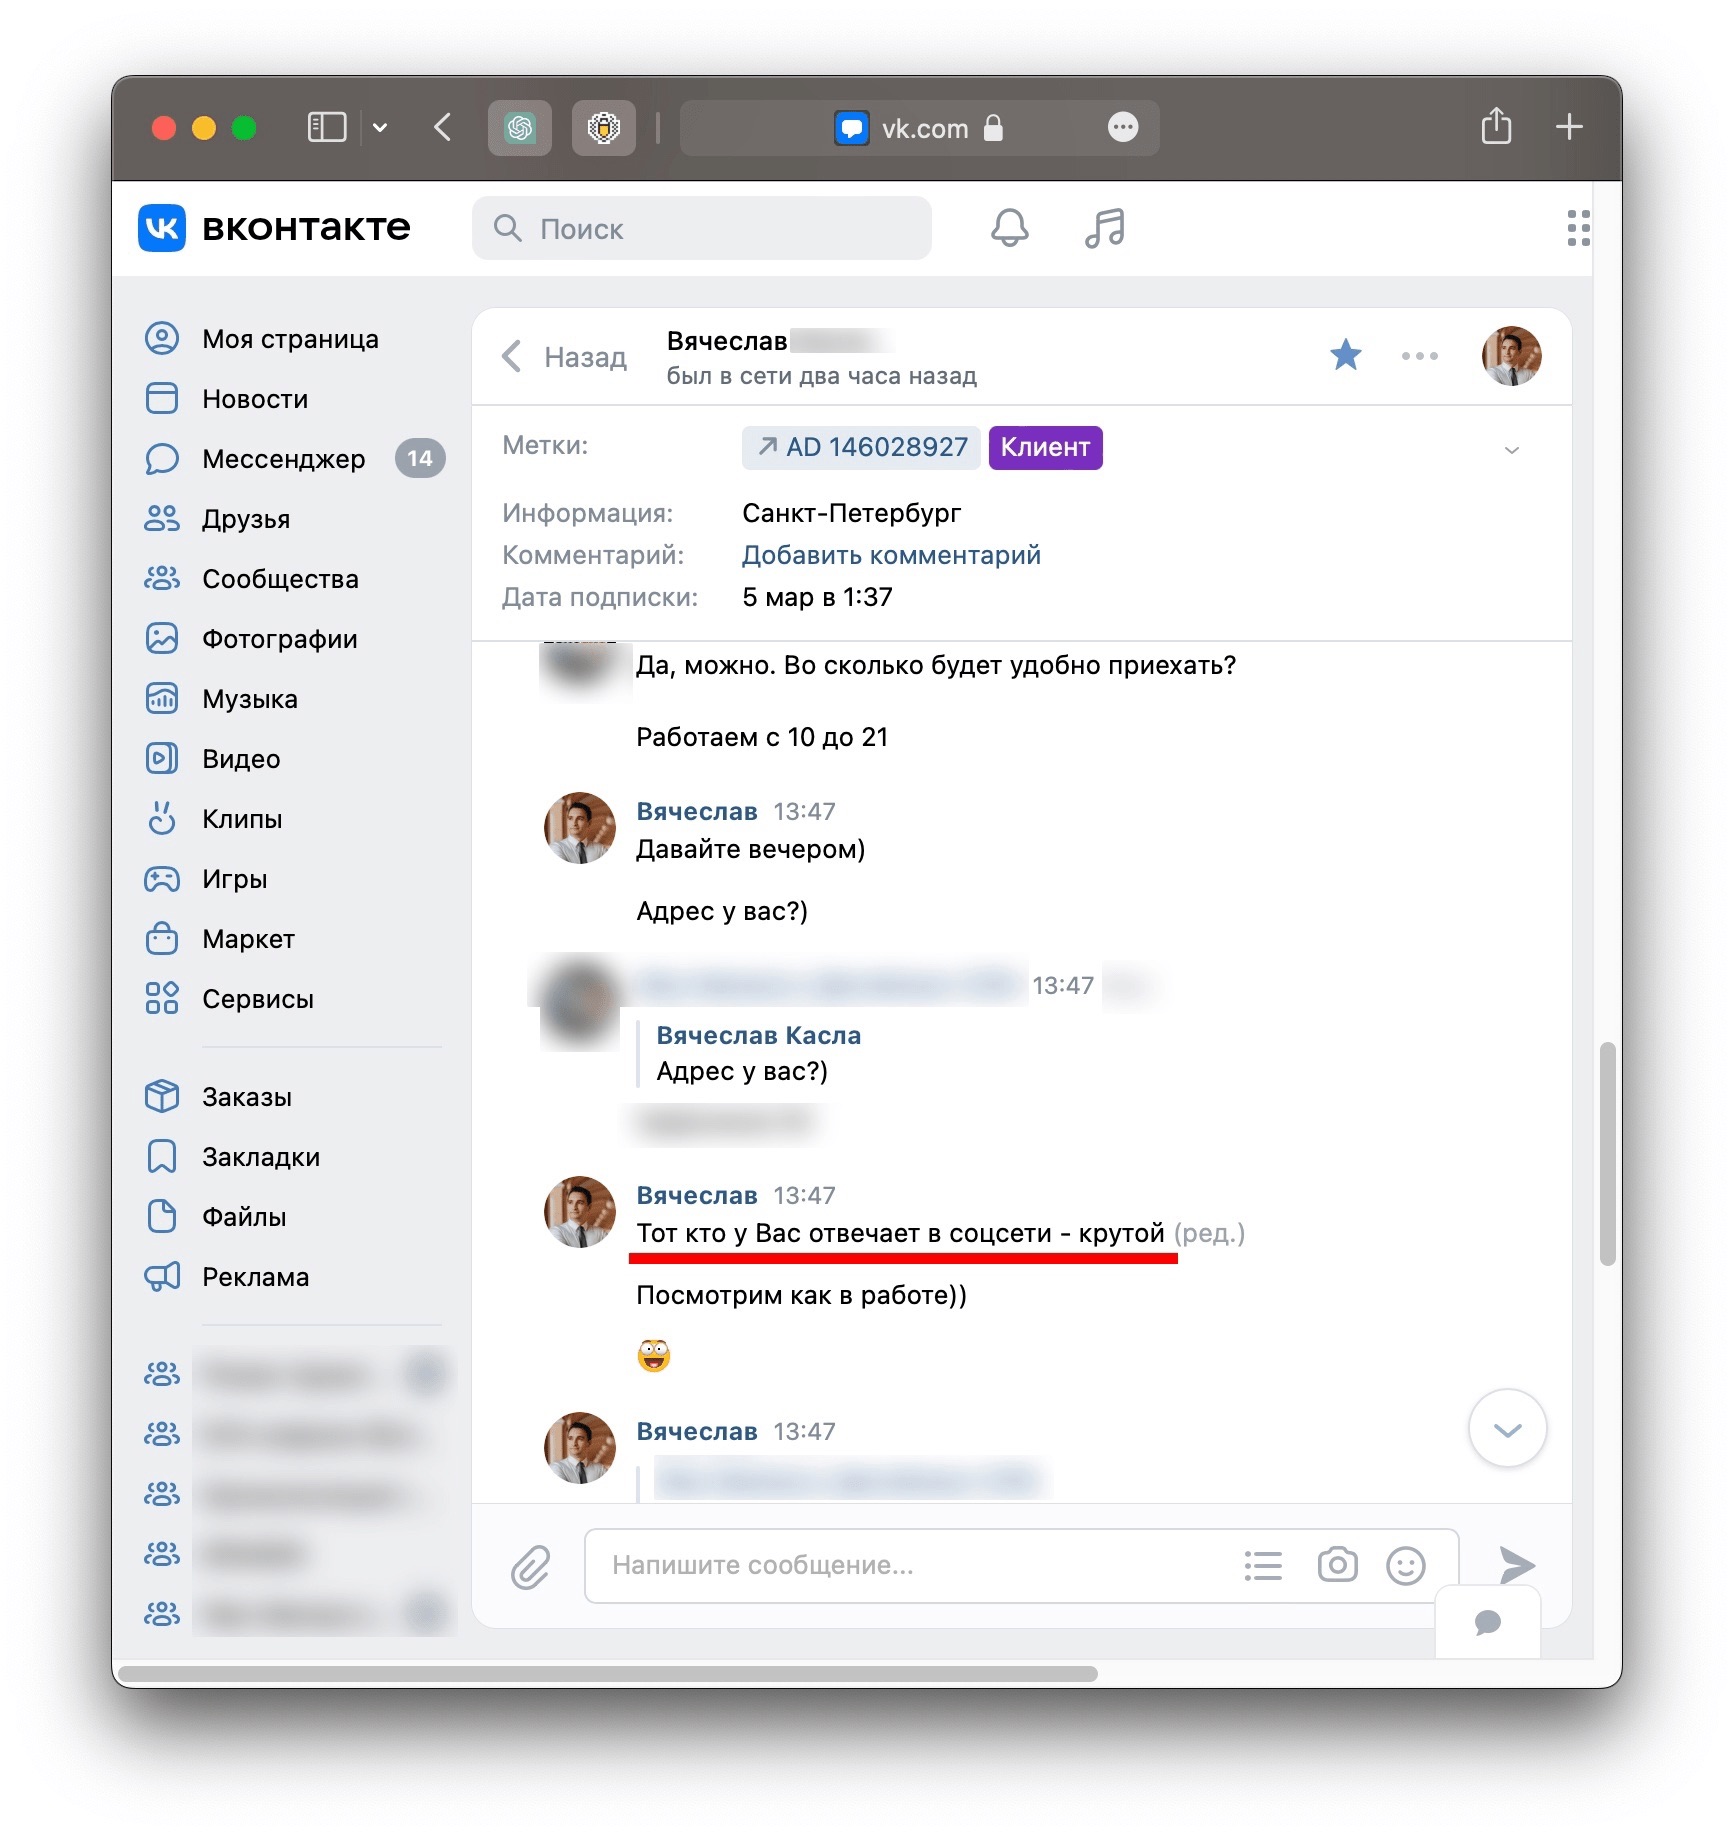Open the three-dots chat actions menu

coord(1419,356)
